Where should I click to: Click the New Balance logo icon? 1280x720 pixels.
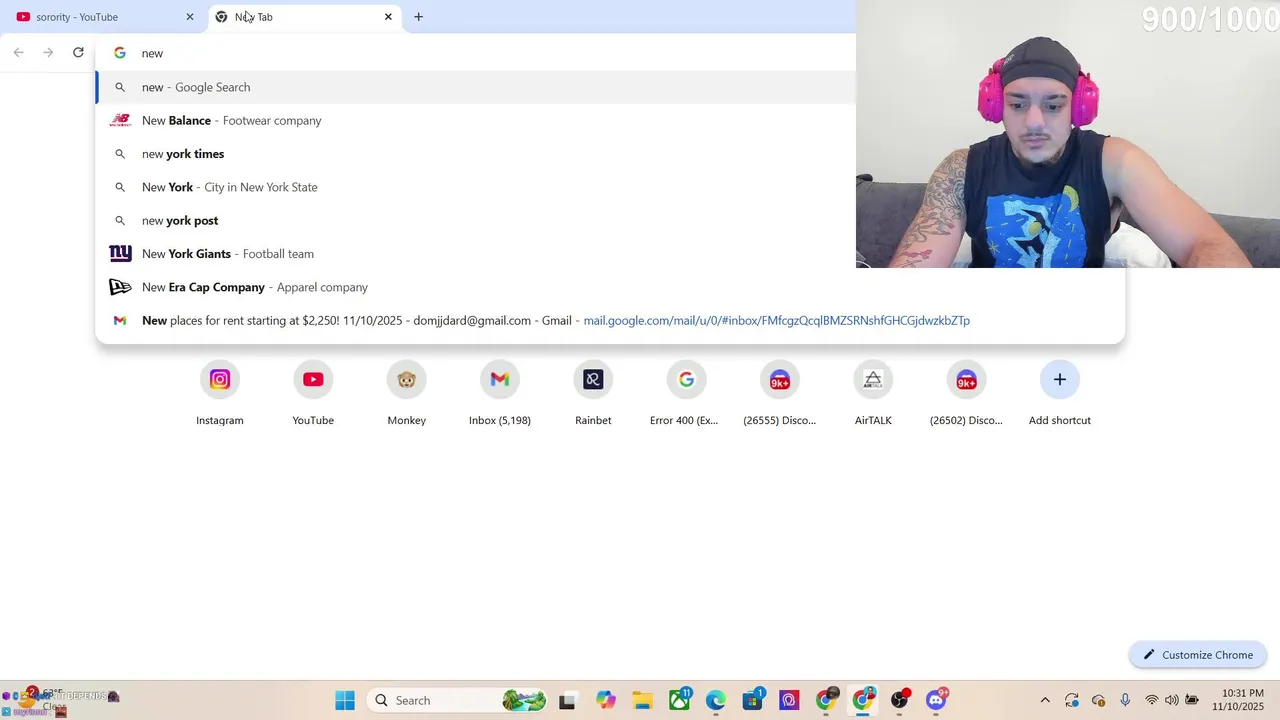(120, 120)
